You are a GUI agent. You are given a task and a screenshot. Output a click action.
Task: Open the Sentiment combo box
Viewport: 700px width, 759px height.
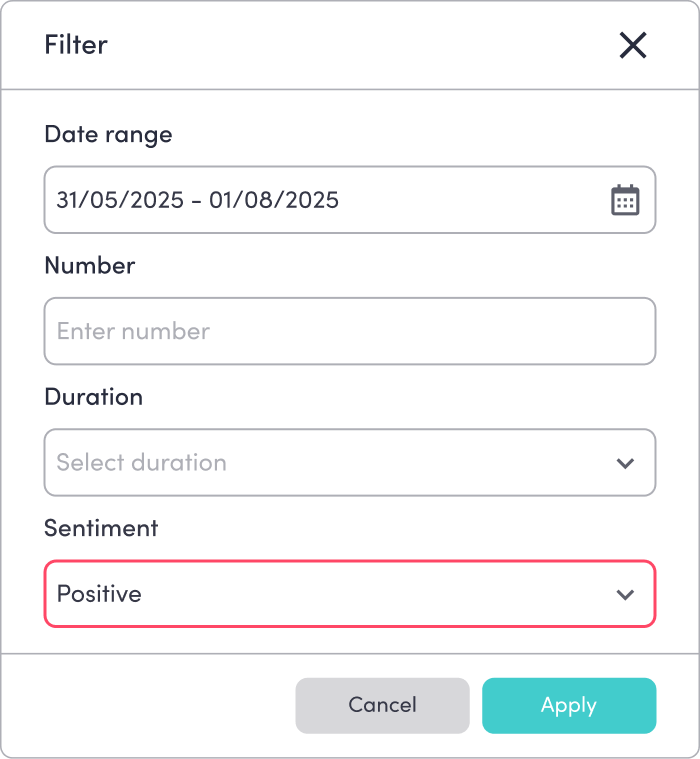click(x=330, y=594)
